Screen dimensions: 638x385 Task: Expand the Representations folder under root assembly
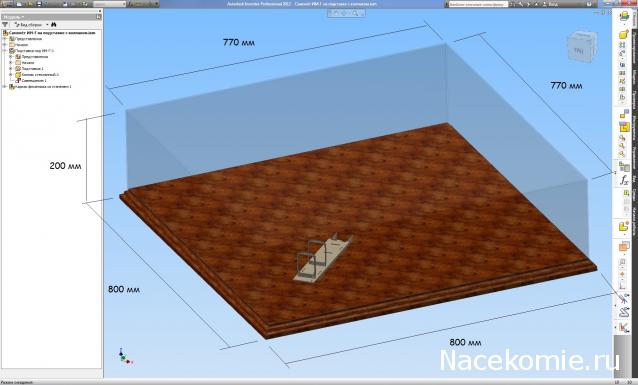point(5,39)
